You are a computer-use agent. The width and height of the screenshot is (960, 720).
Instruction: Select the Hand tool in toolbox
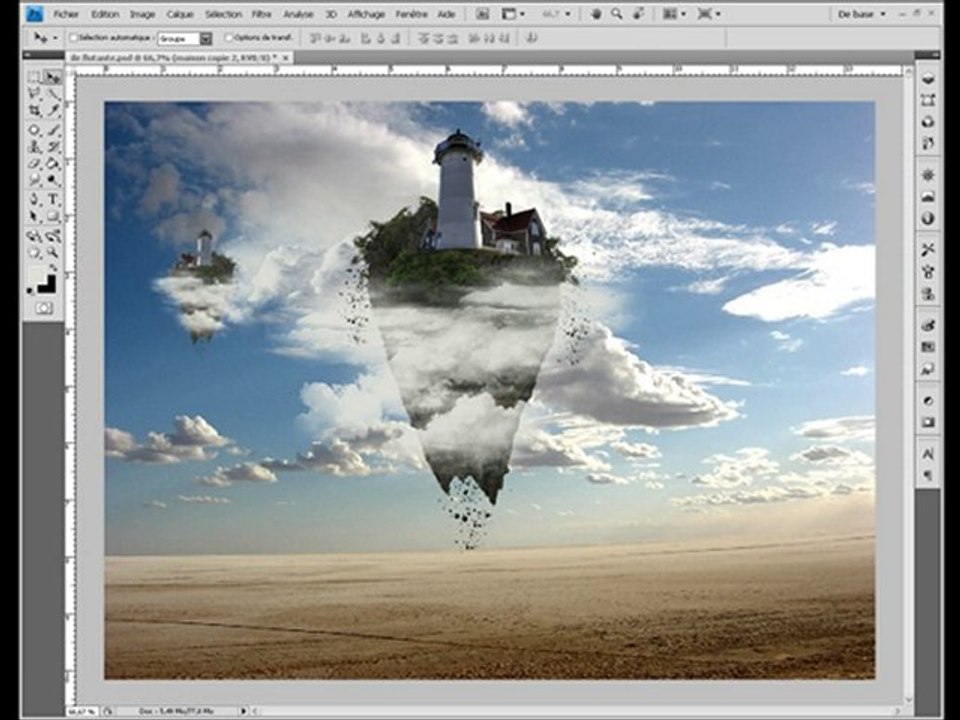pyautogui.click(x=34, y=252)
